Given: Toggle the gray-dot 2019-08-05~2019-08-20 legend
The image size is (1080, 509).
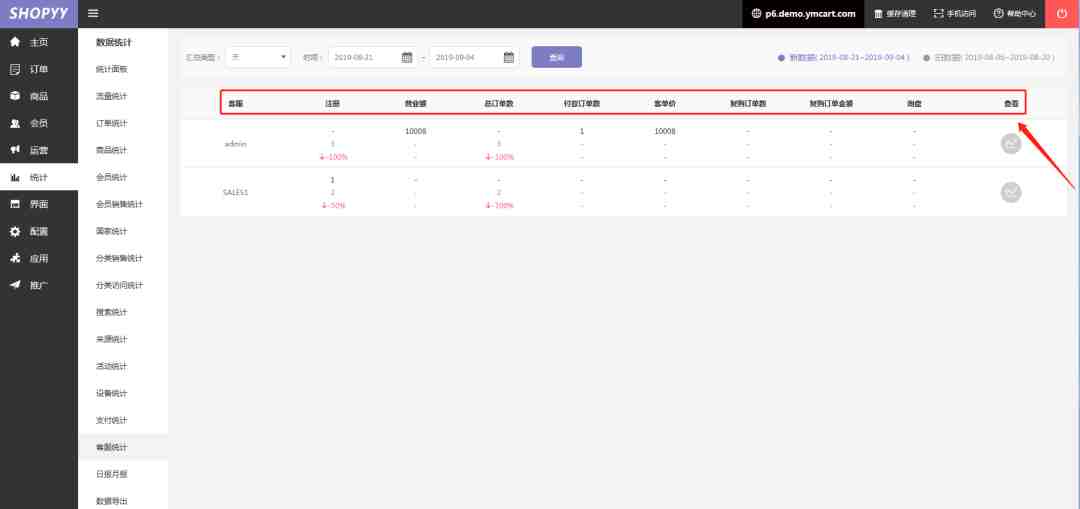Looking at the screenshot, I should point(989,58).
